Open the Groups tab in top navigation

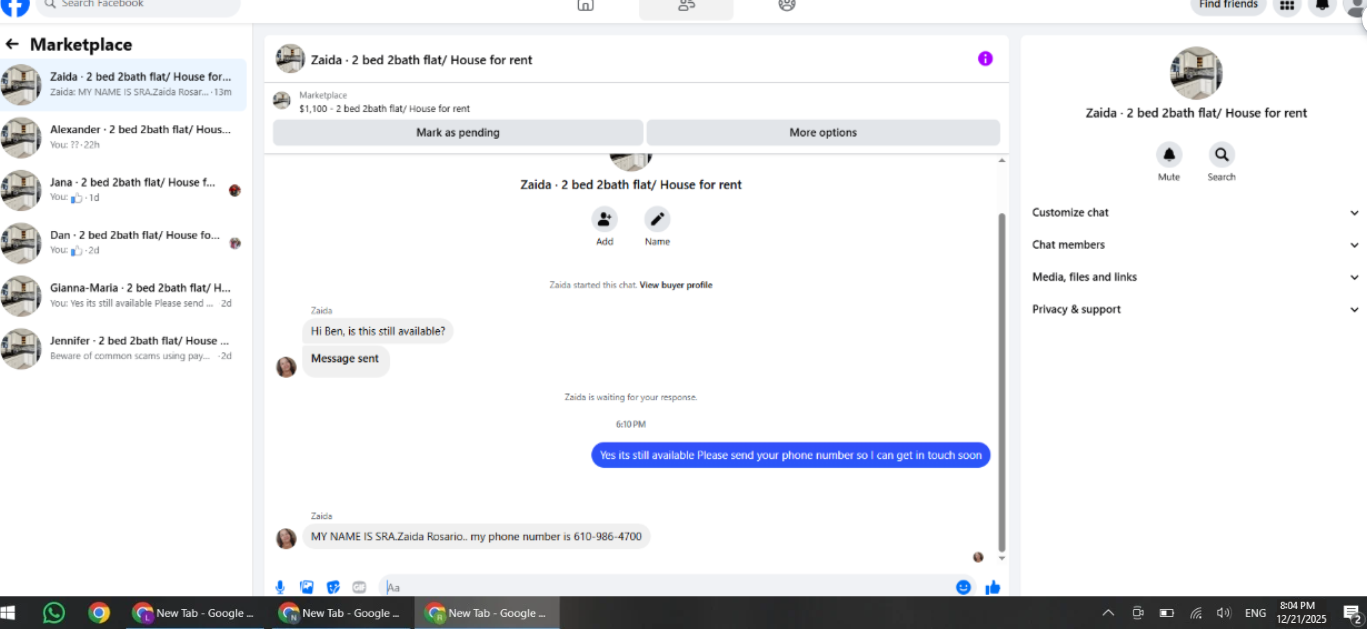tap(787, 6)
